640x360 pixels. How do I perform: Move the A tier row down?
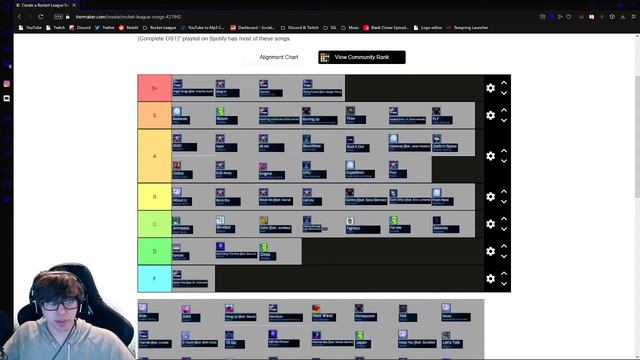504,161
